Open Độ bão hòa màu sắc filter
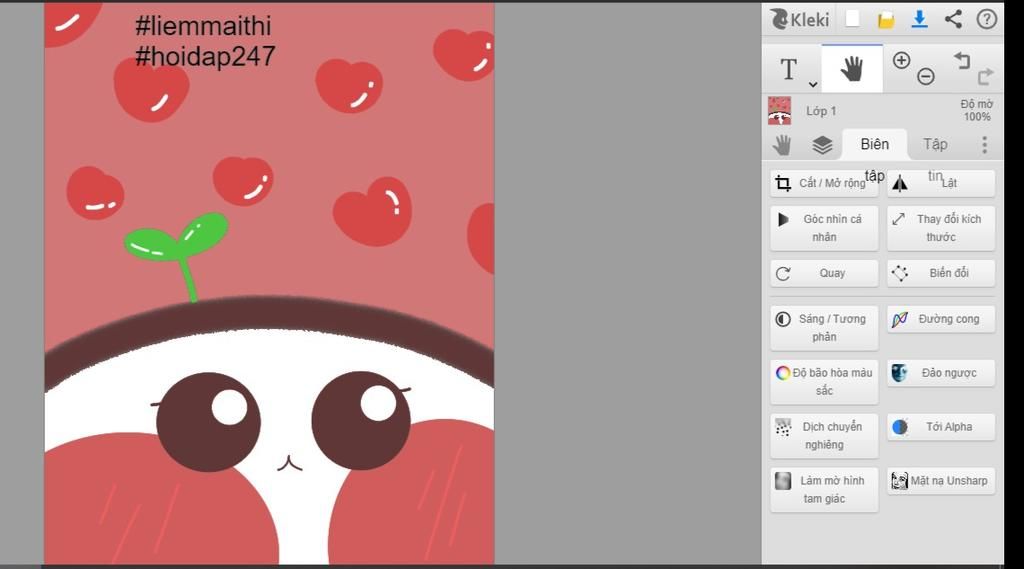 tap(824, 382)
